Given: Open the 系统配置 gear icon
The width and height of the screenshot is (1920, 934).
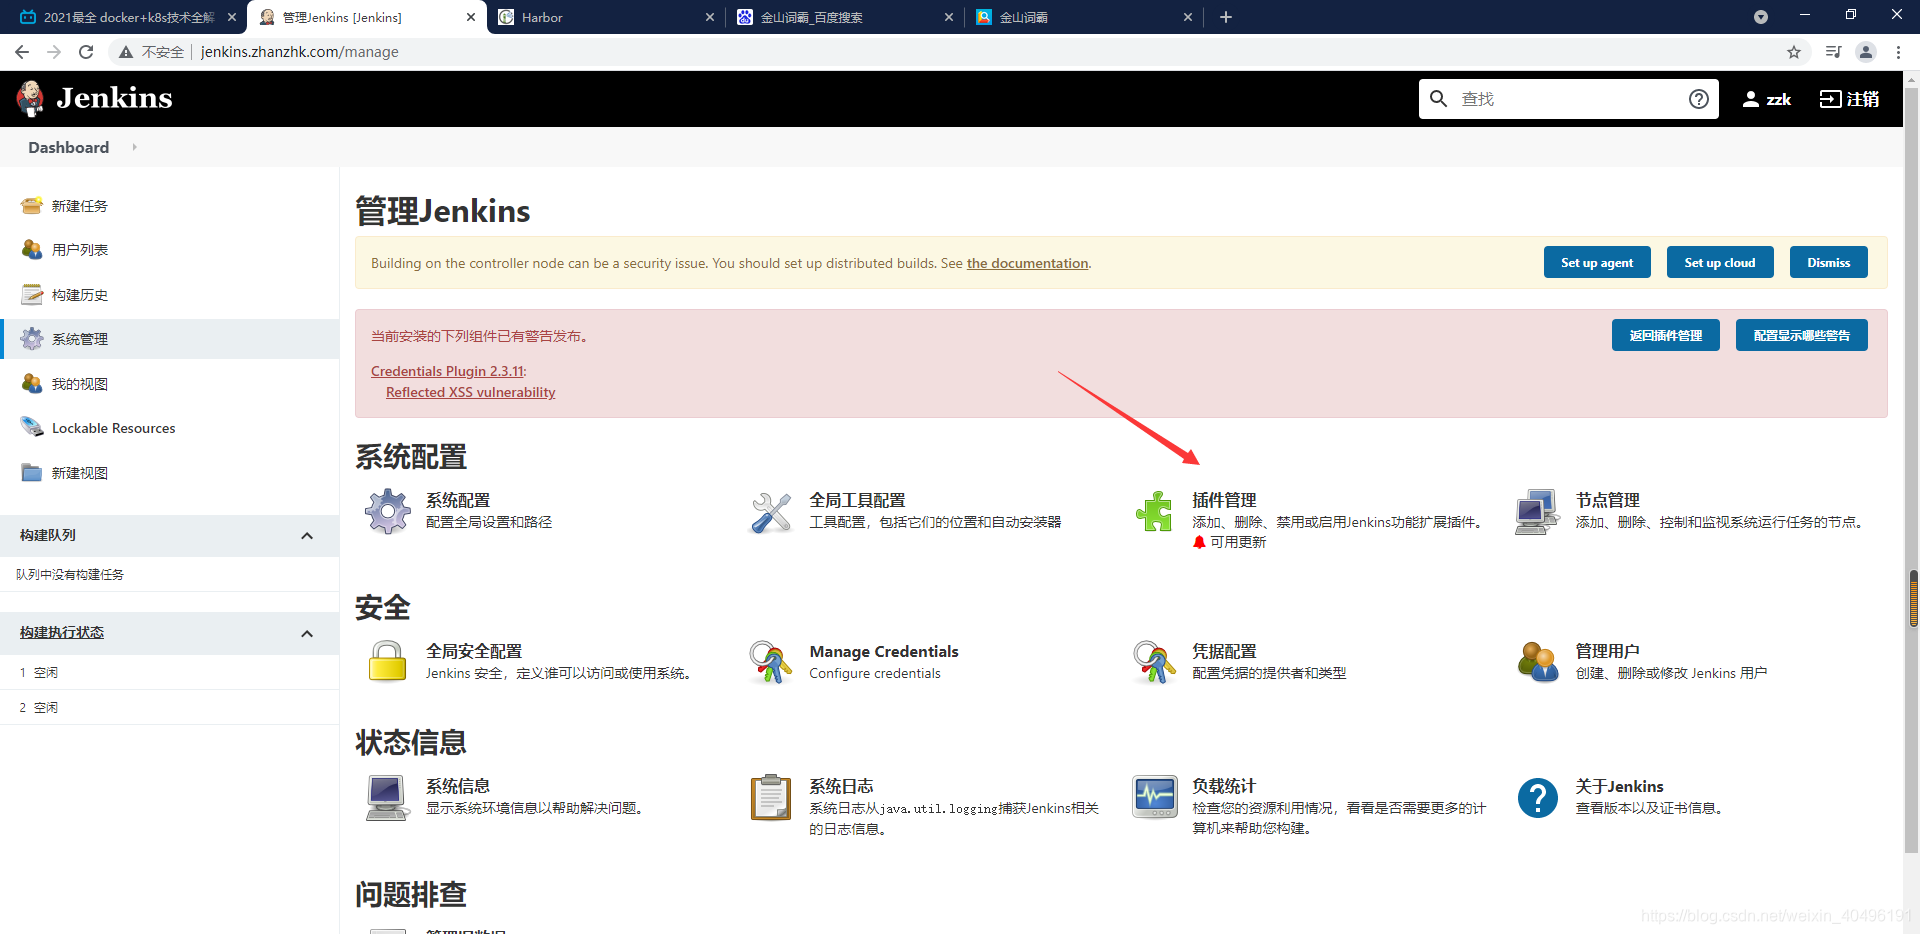Looking at the screenshot, I should pos(387,512).
